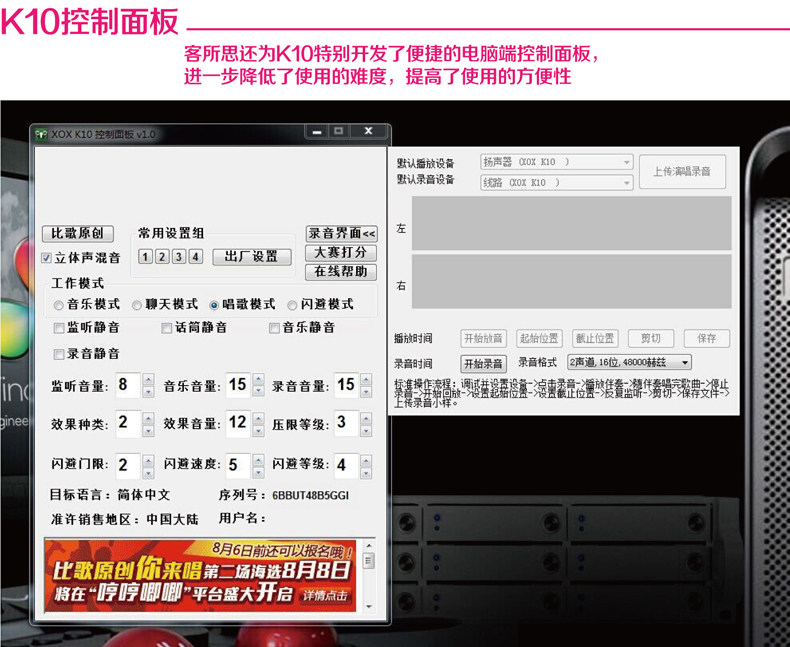Click 开始放音 playback button
This screenshot has width=790, height=647.
coord(483,338)
